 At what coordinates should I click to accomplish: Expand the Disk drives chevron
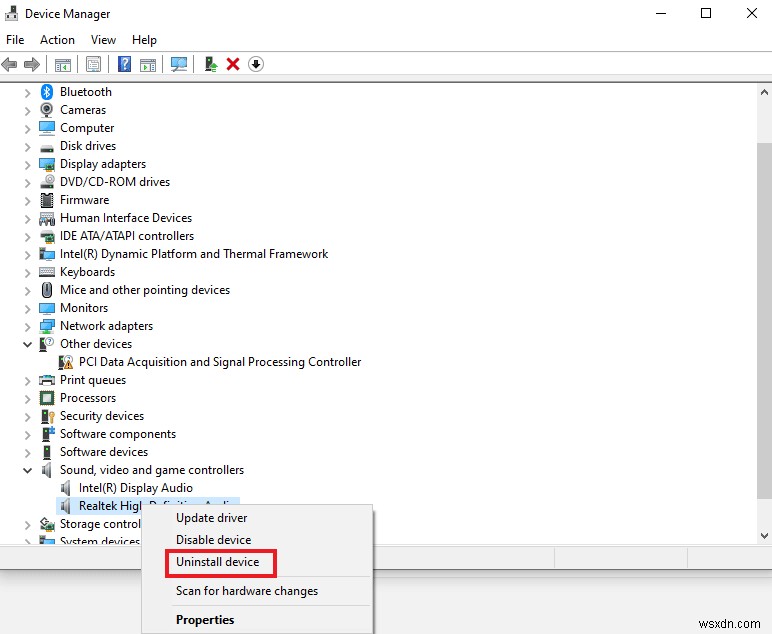coord(28,147)
